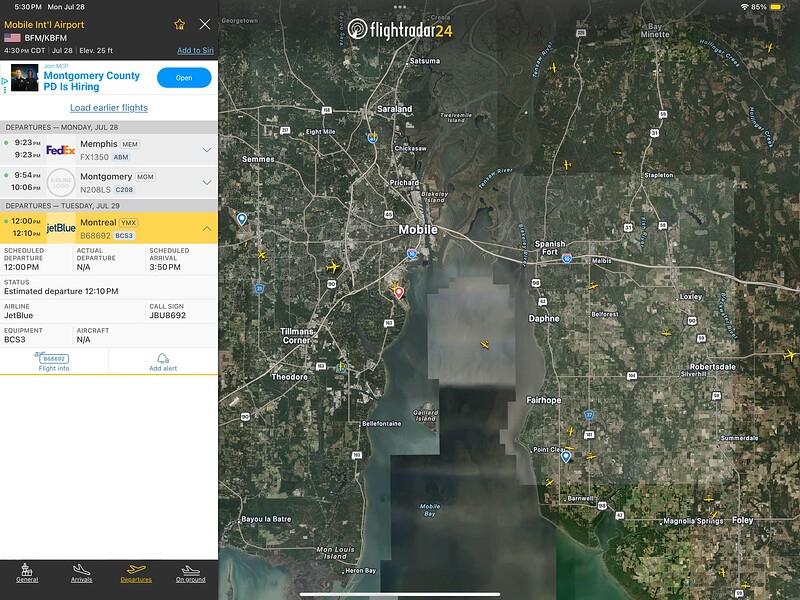
Task: Tap the MGM airport code badge
Action: click(145, 177)
